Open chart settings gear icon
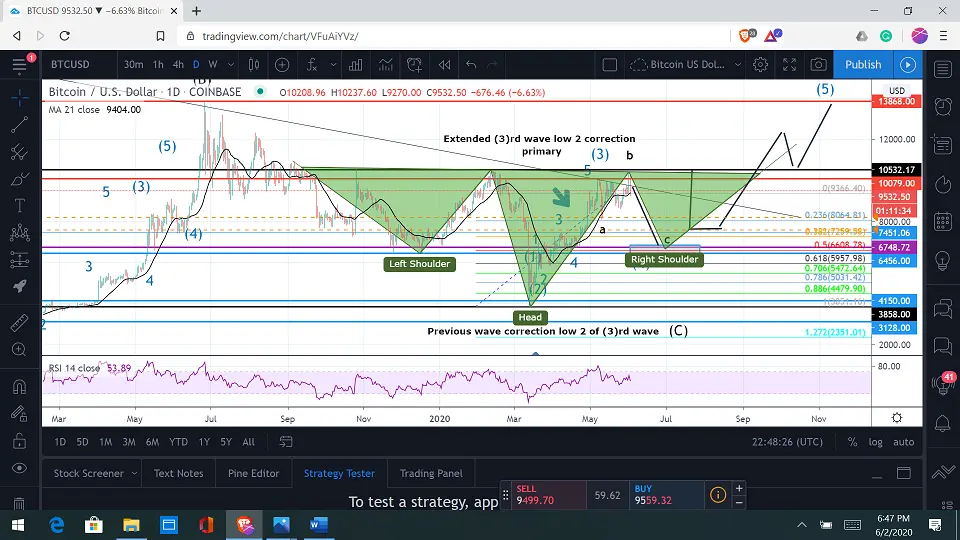This screenshot has height=540, width=960. pyautogui.click(x=760, y=65)
